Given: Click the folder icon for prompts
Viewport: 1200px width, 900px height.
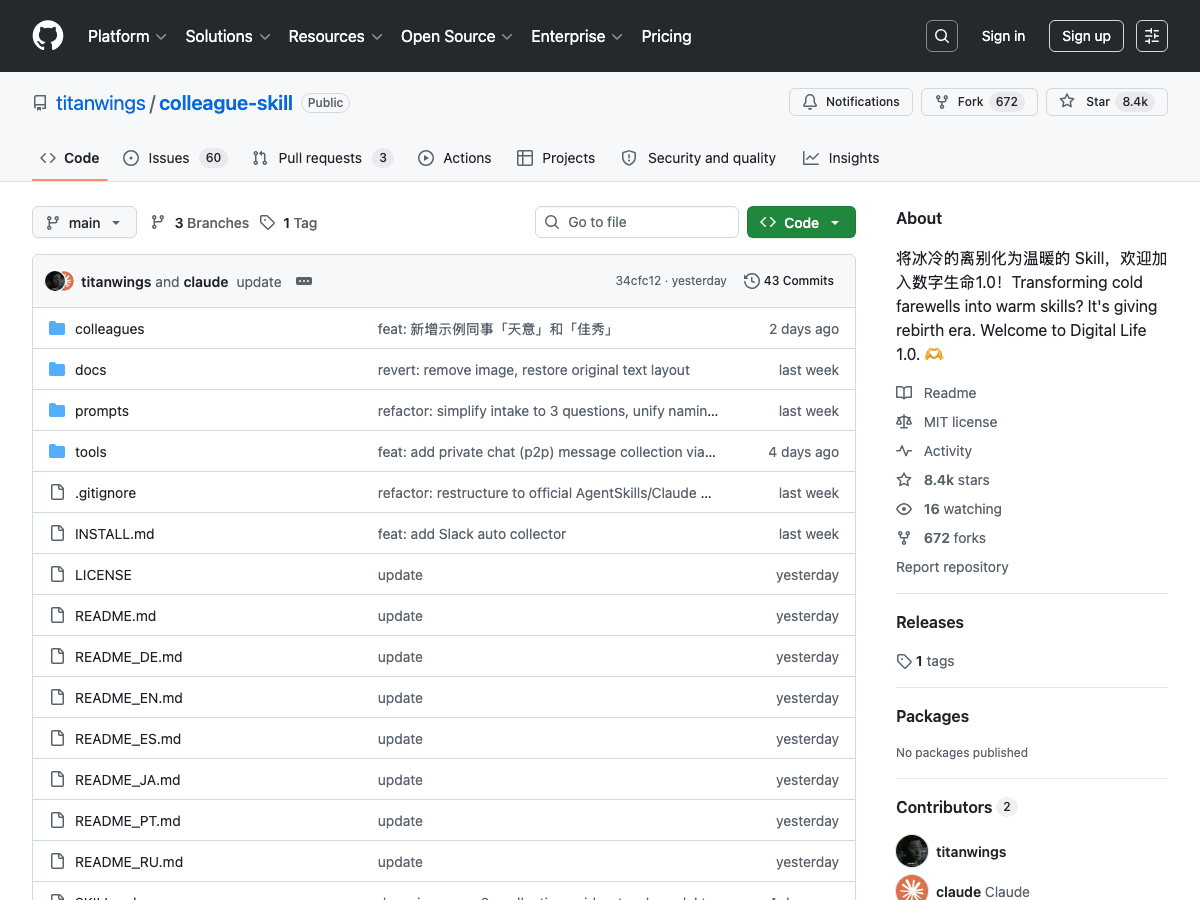Looking at the screenshot, I should tap(57, 411).
